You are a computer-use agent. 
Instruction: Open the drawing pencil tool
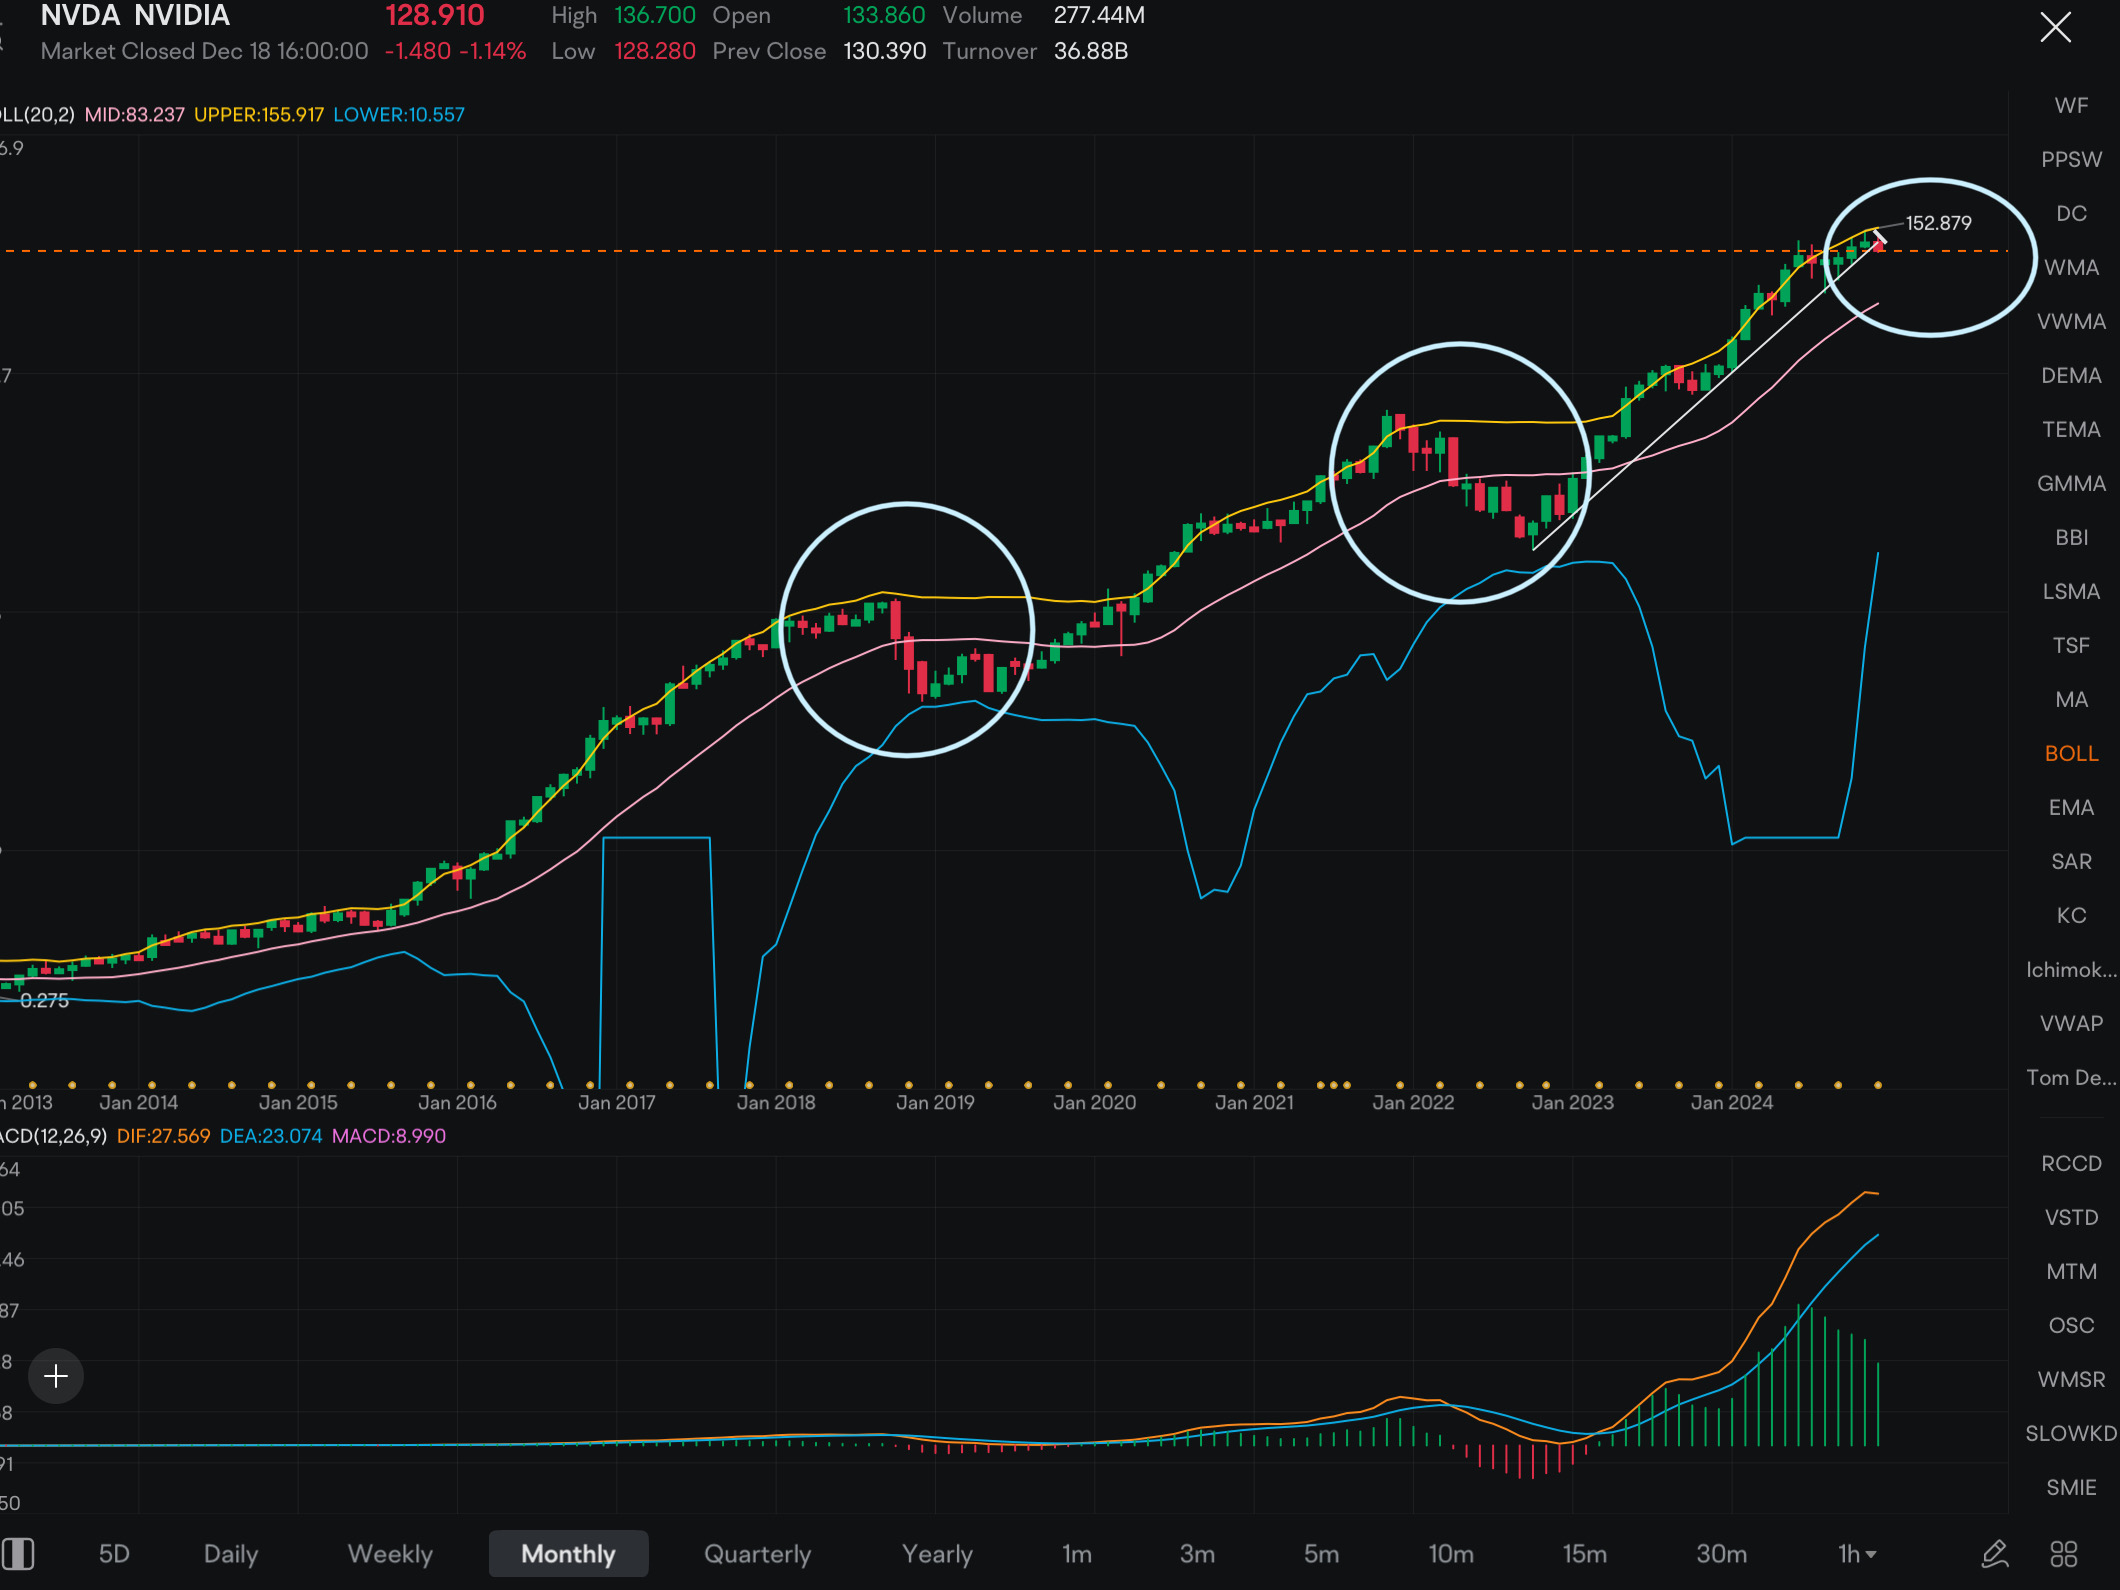click(x=1994, y=1553)
